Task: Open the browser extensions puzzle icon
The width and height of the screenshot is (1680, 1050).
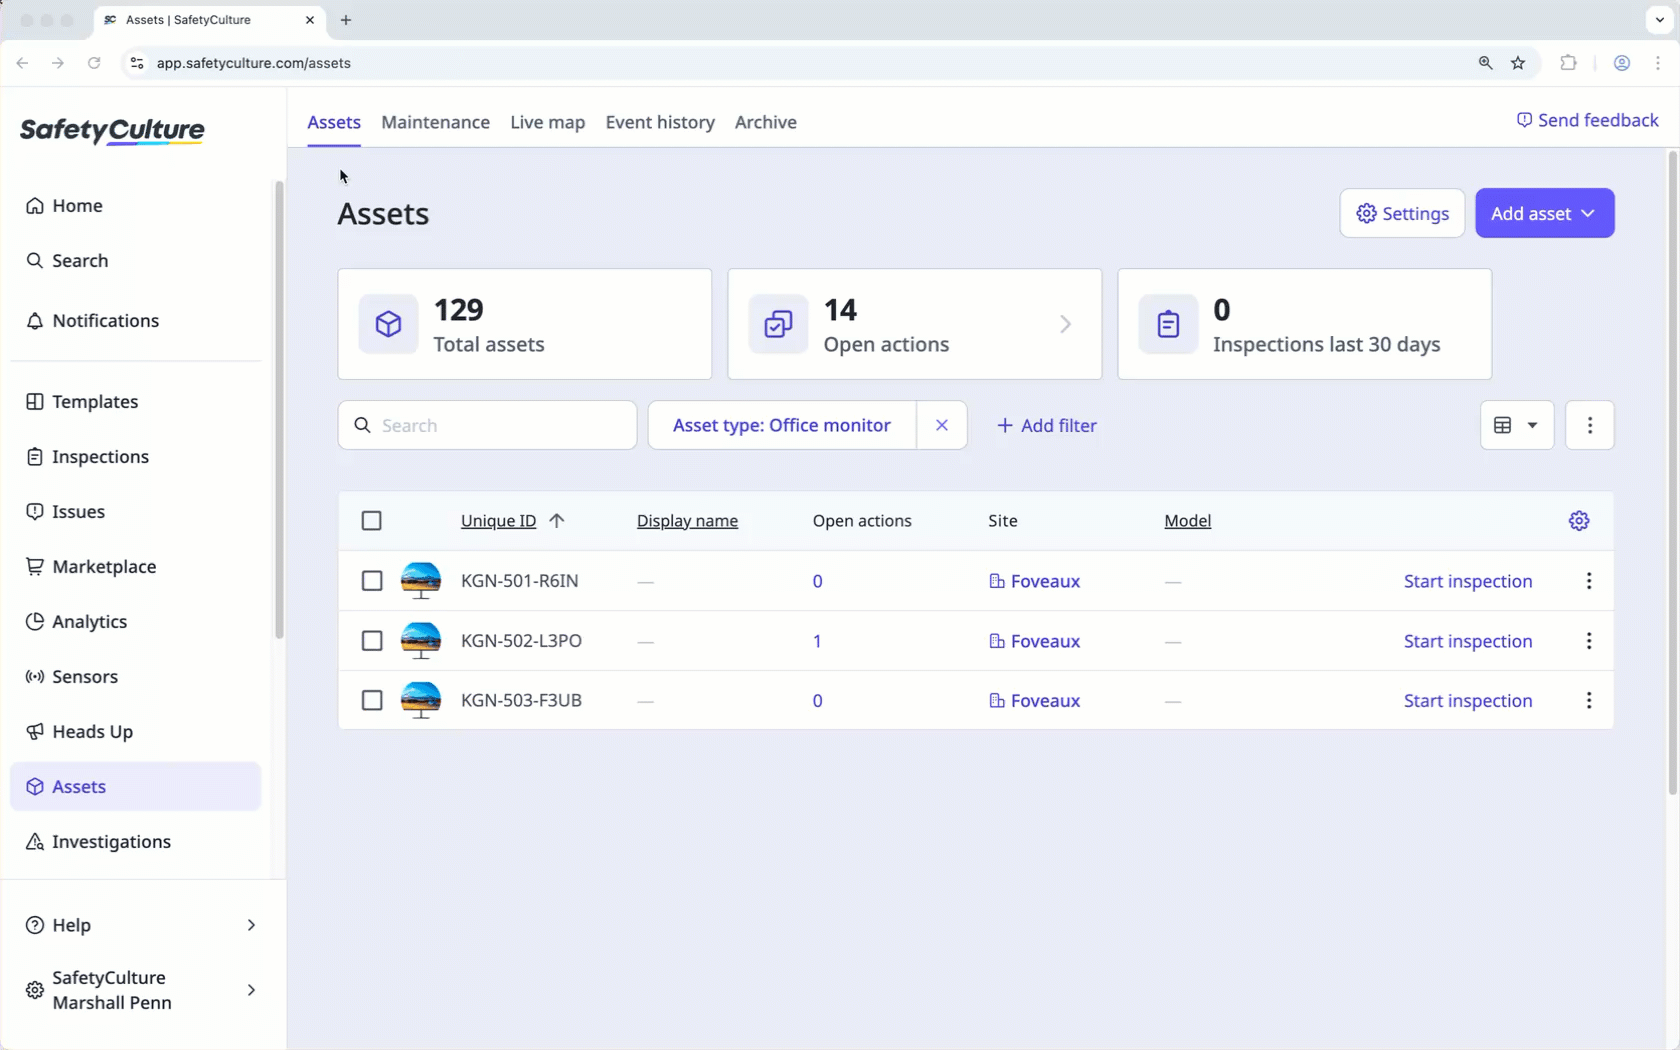Action: click(1568, 63)
